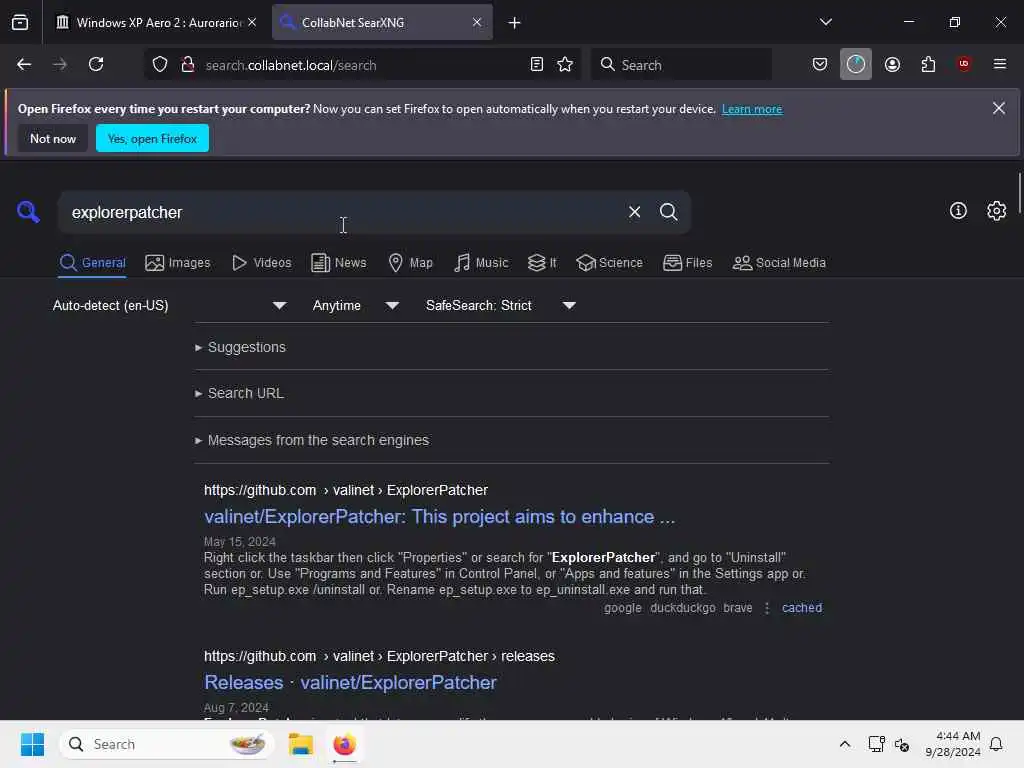Open list all tabs chevron
This screenshot has height=768, width=1024.
coord(825,22)
